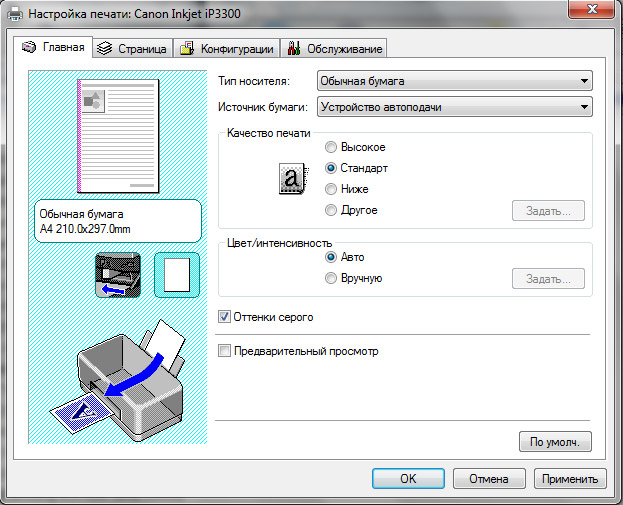
Task: Click the document page preview thumbnail
Action: point(118,136)
